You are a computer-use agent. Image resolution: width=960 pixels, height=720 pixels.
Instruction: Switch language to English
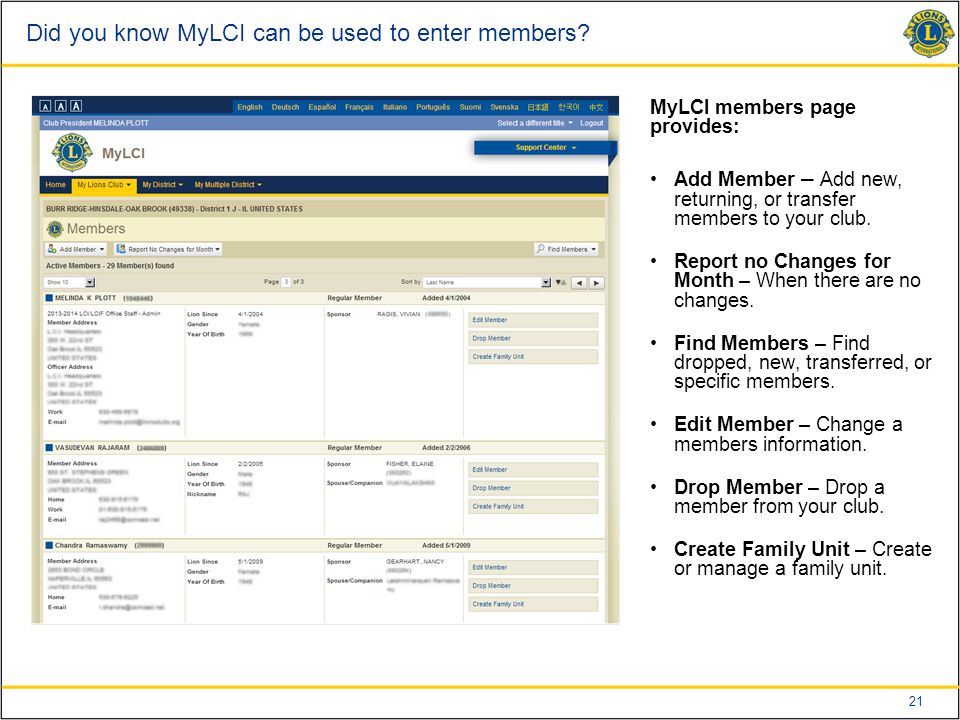pos(250,107)
